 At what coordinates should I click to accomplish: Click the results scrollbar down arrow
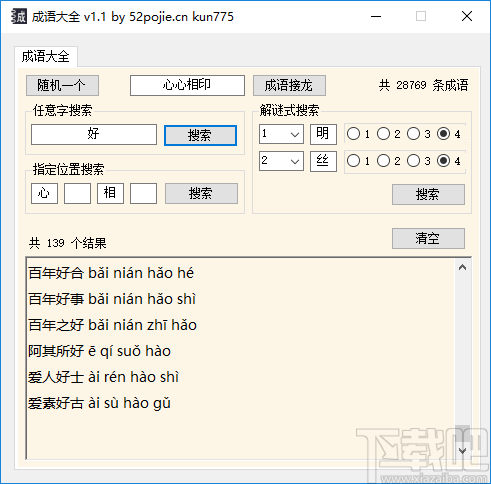tap(462, 451)
